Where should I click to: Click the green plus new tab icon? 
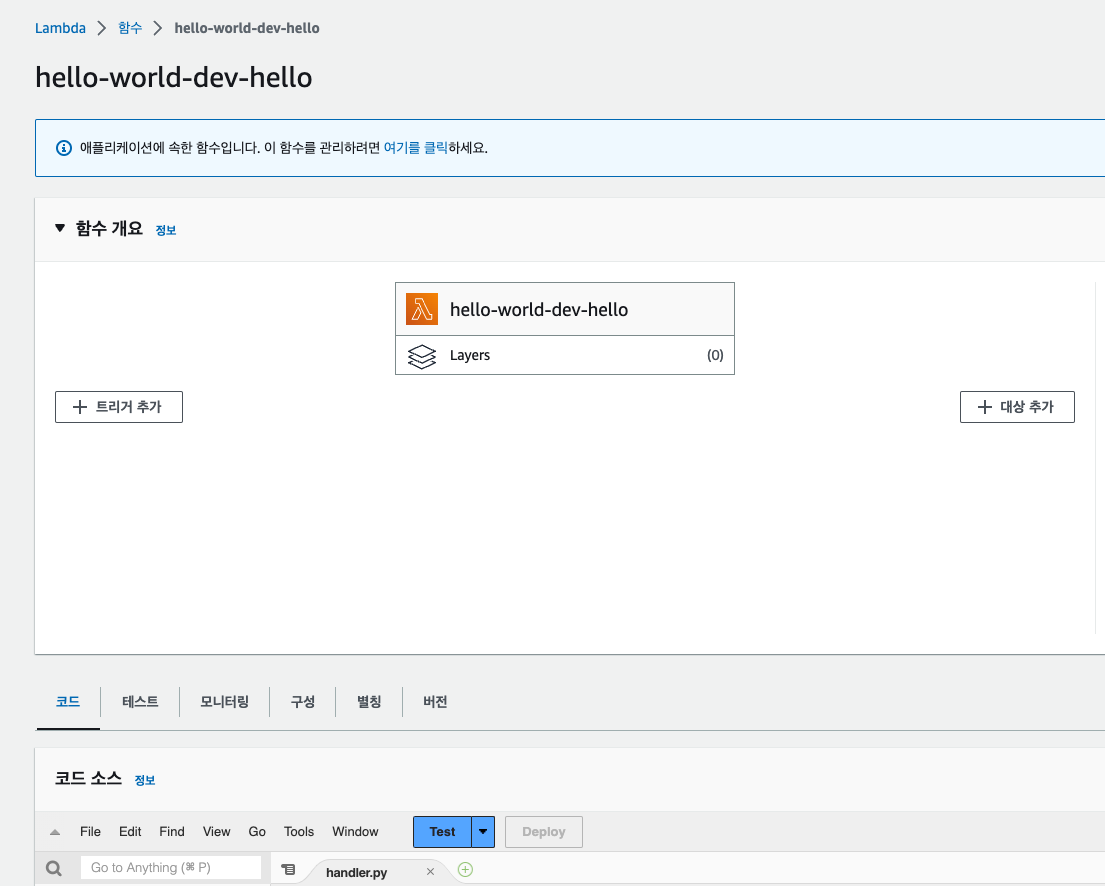465,870
